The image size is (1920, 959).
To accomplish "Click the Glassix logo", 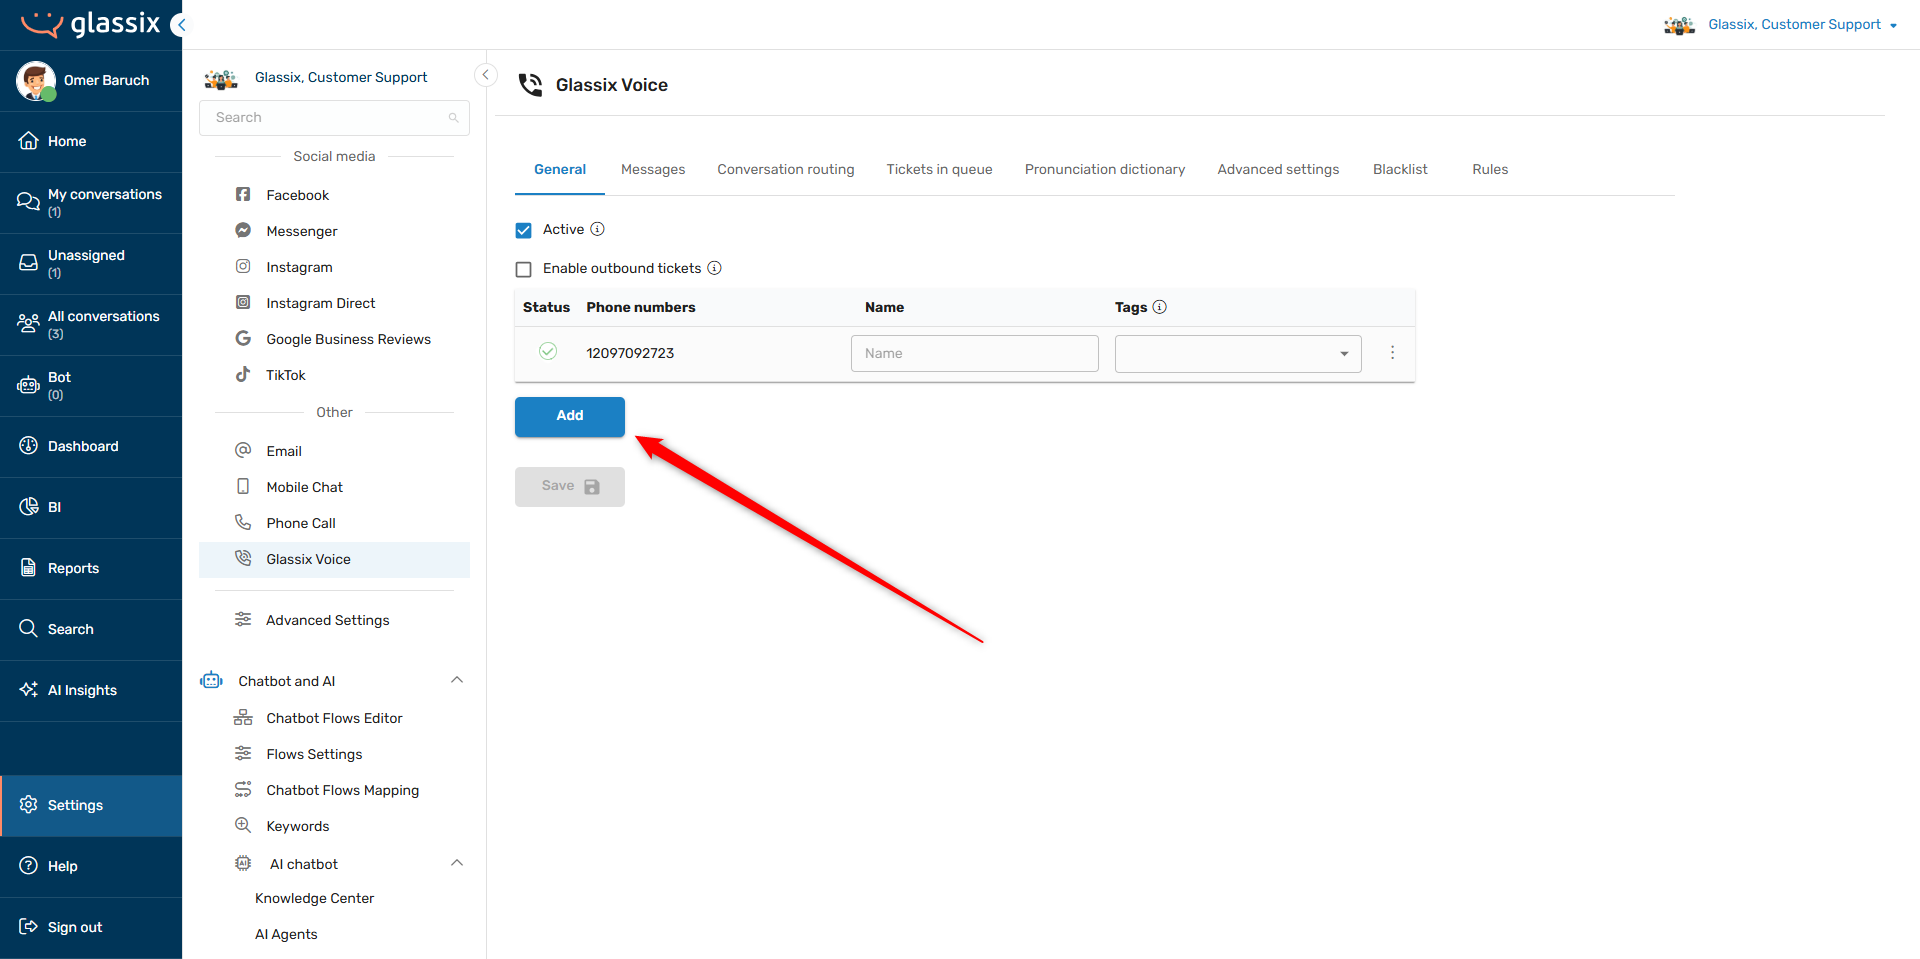I will coord(90,24).
